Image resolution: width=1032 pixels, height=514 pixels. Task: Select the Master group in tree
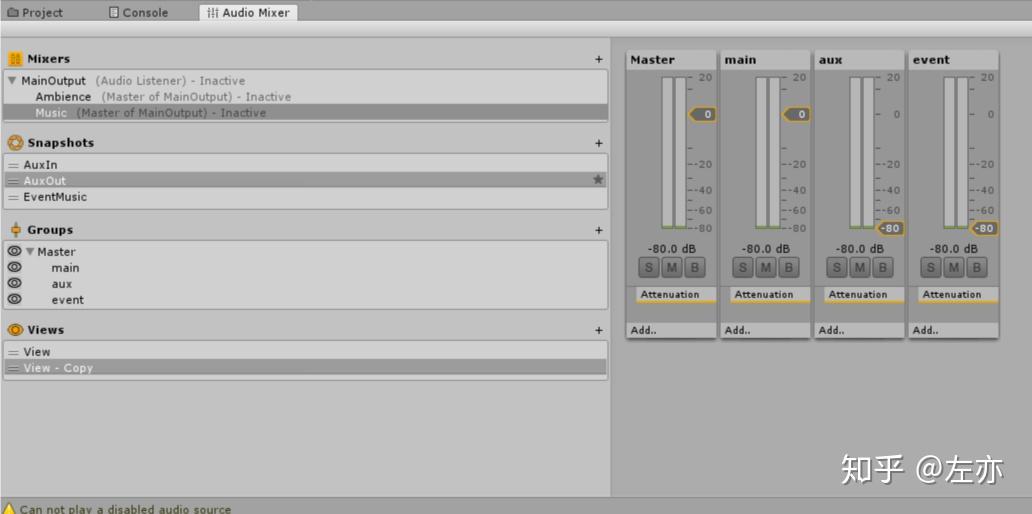click(x=56, y=251)
